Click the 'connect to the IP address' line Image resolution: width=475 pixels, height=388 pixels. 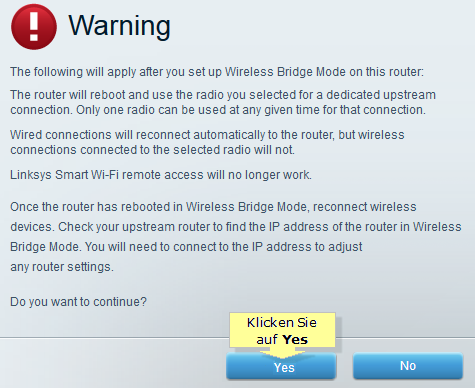pos(186,247)
